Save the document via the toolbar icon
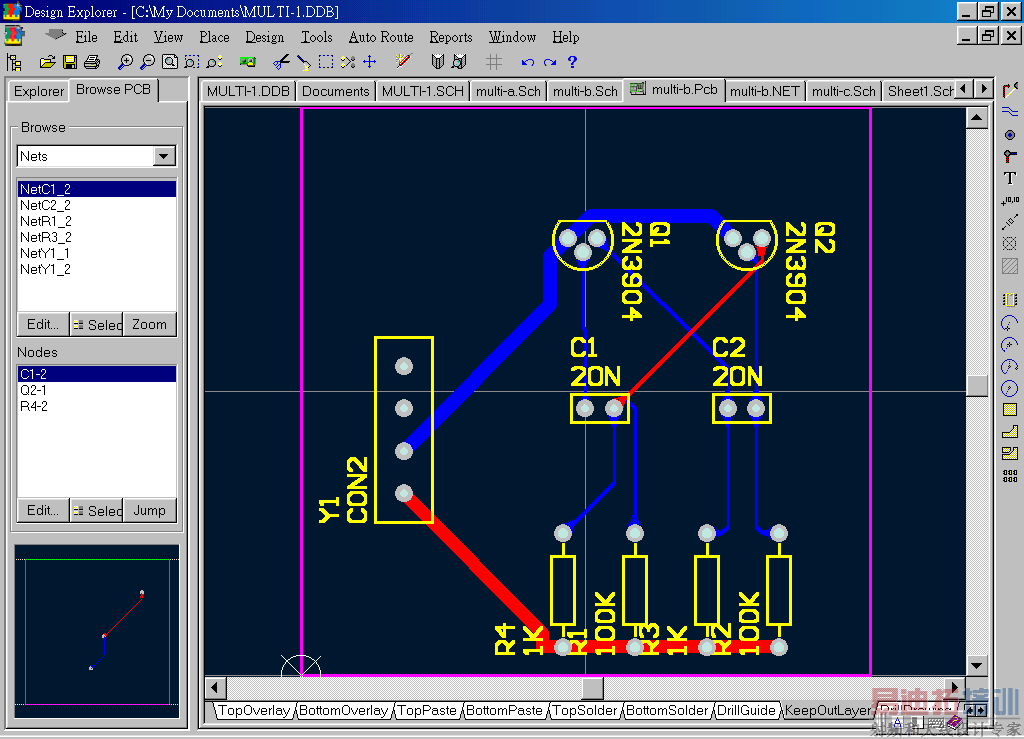Screen dimensions: 1024x739 (69, 62)
